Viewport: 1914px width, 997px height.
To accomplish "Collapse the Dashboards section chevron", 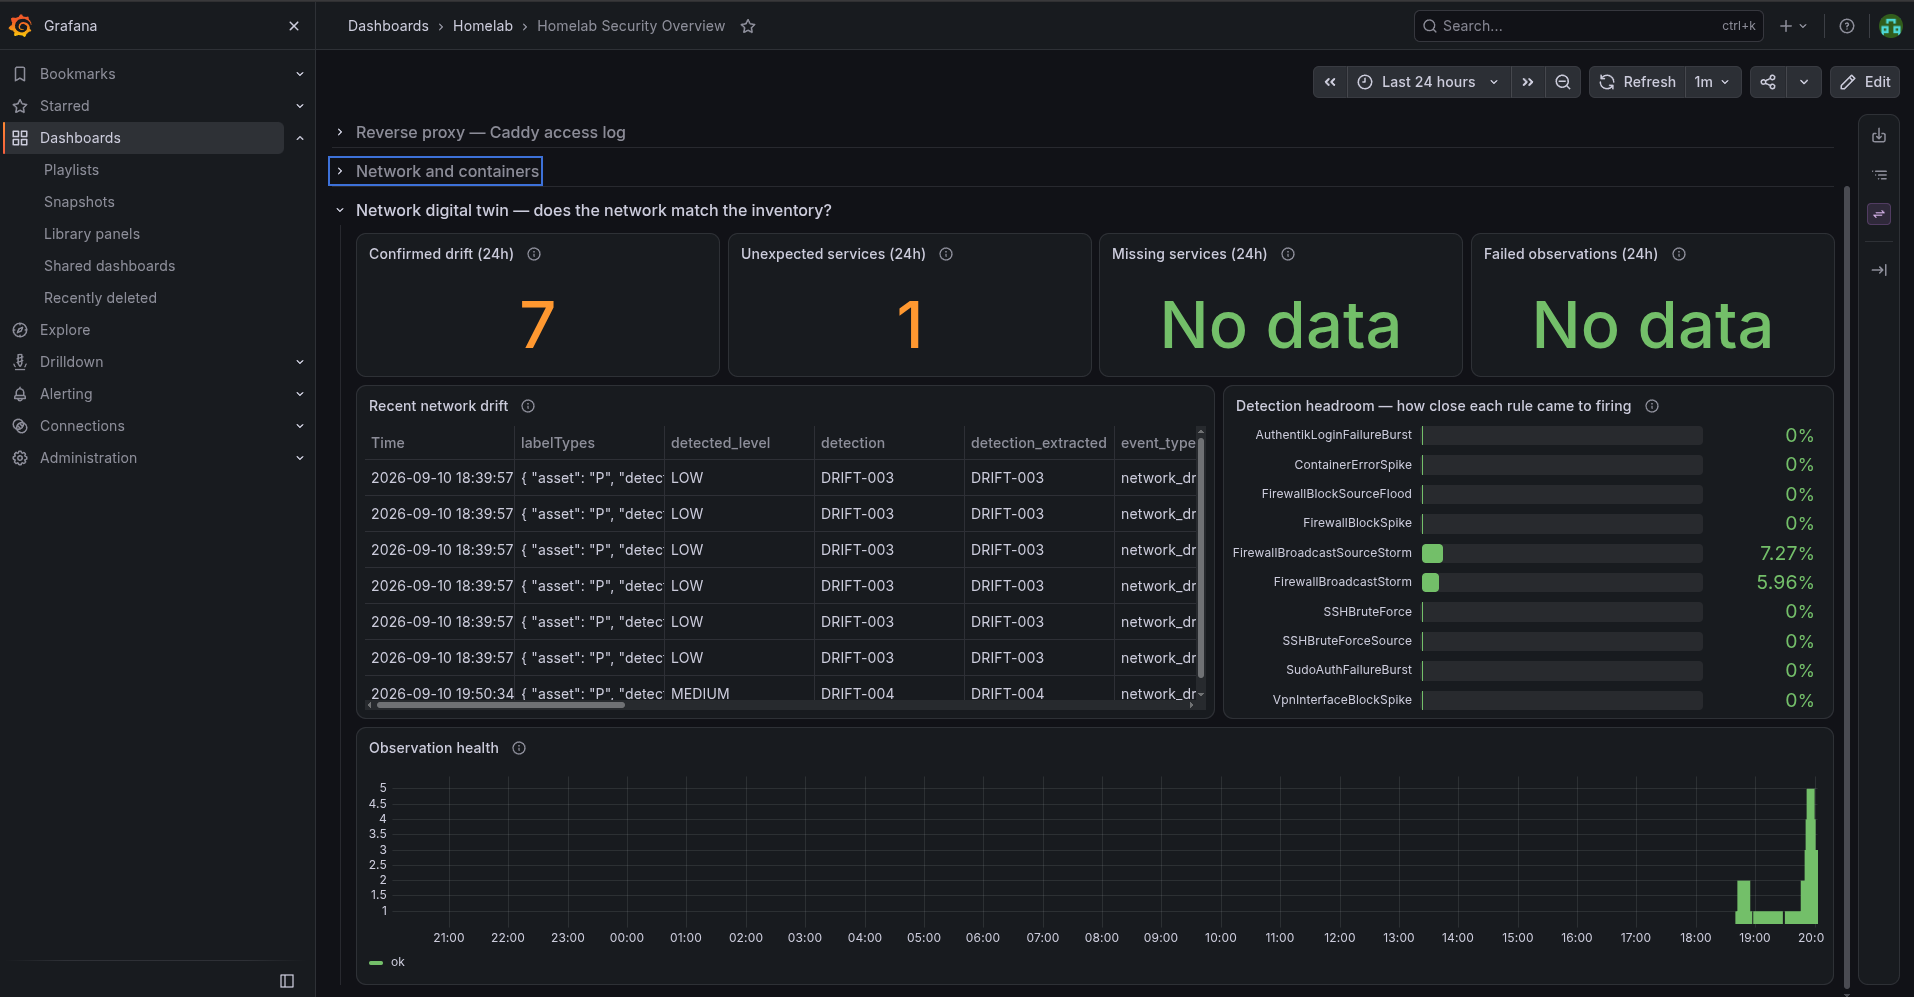I will (x=300, y=138).
